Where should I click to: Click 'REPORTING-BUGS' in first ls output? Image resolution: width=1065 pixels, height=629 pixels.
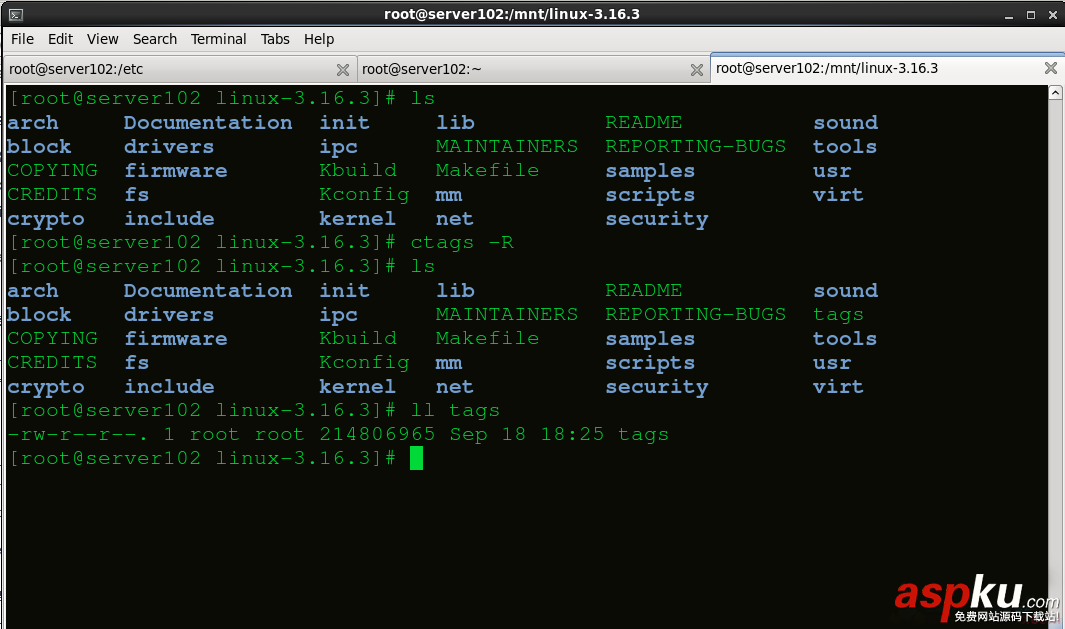tap(696, 146)
